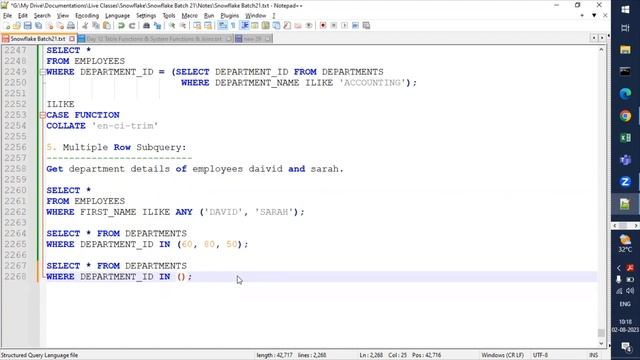Click the Save Recorded Macro icon

pos(366,26)
